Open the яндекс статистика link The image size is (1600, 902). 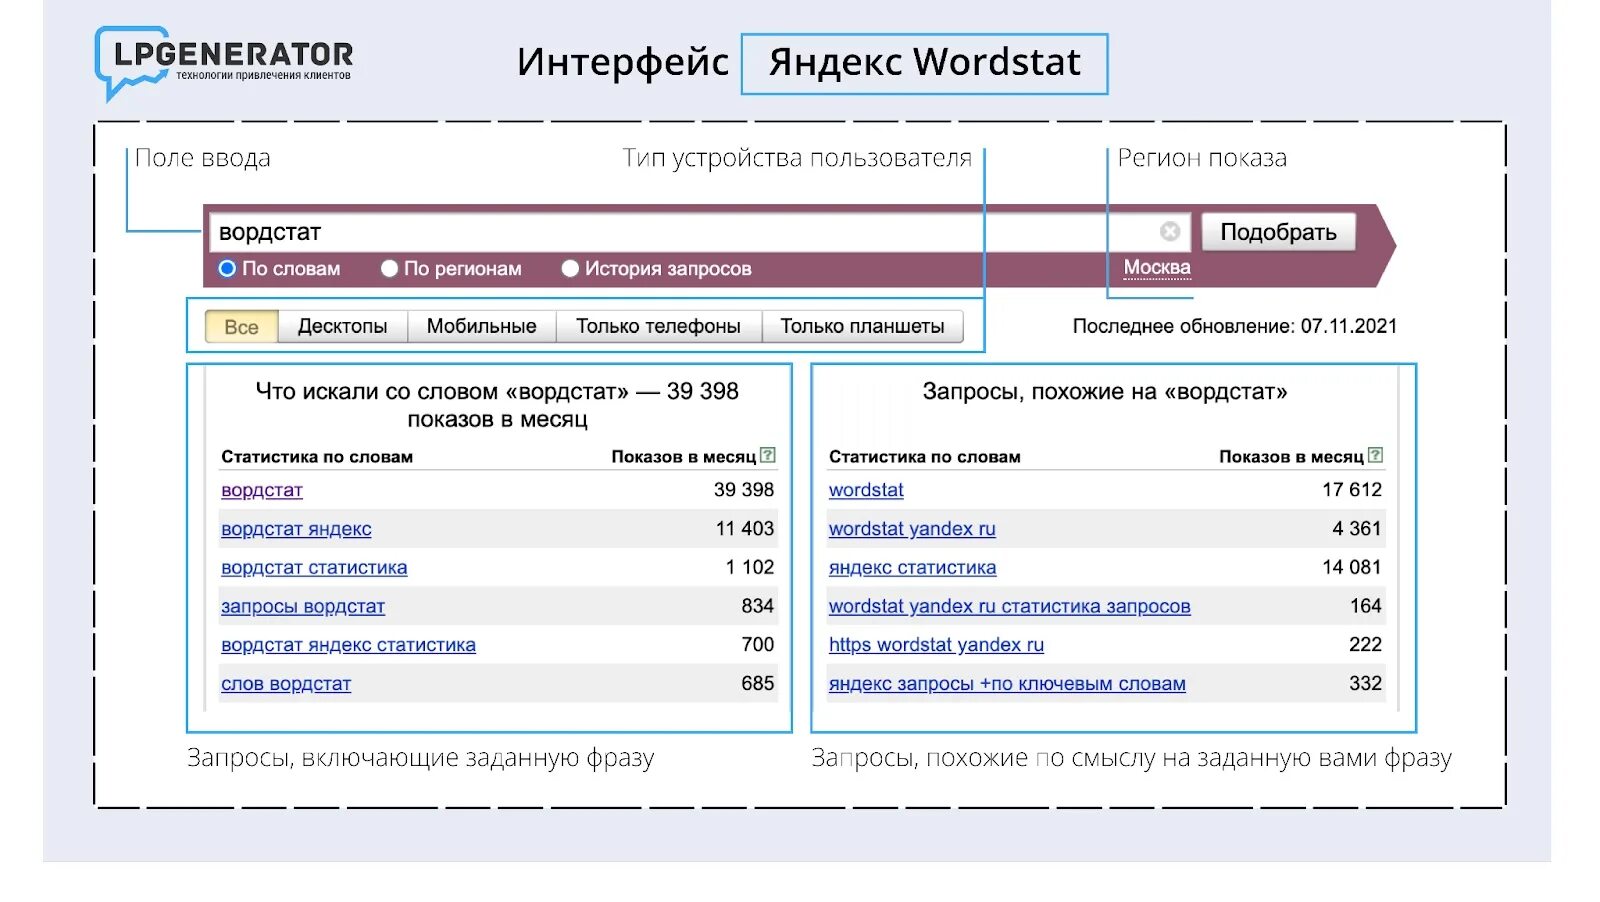tap(912, 568)
